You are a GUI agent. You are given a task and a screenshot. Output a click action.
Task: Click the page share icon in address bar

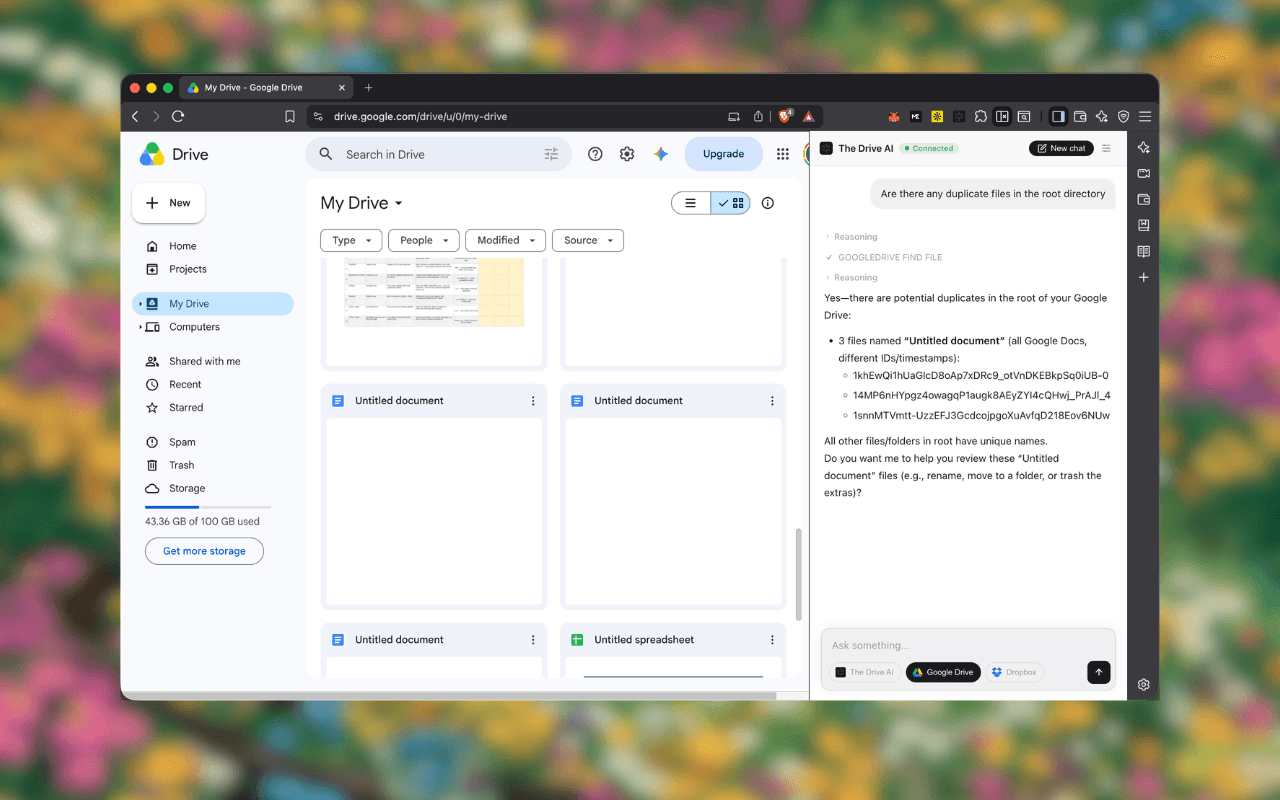point(758,116)
